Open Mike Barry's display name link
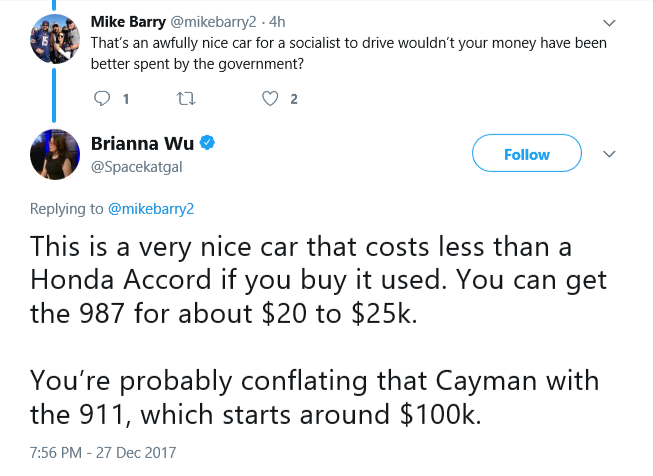The height and width of the screenshot is (476, 653). [x=128, y=22]
